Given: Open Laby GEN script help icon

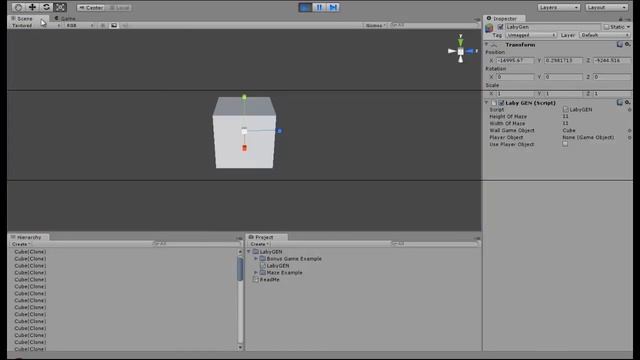Looking at the screenshot, I should 620,103.
